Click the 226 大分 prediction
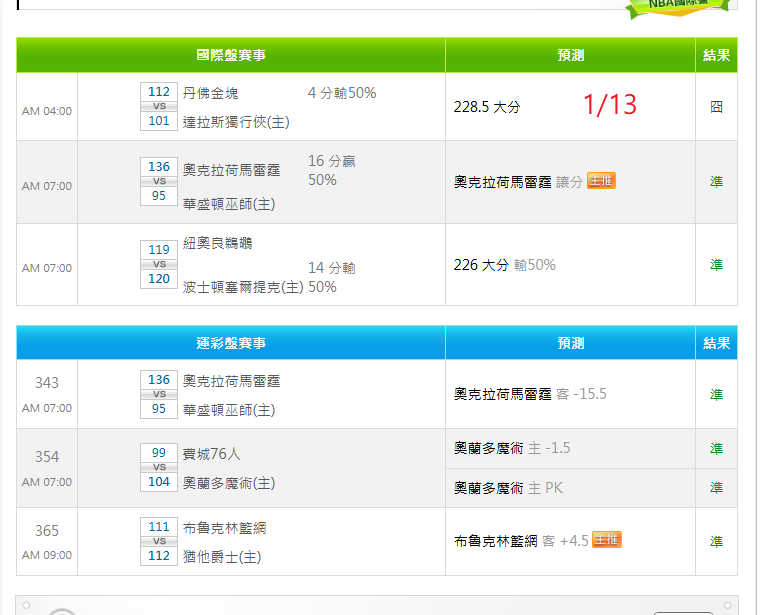Image resolution: width=781 pixels, height=615 pixels. click(481, 265)
